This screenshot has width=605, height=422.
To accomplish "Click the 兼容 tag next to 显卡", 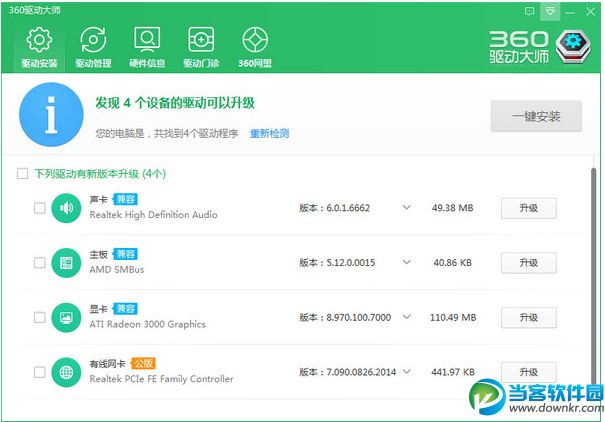I will coord(125,309).
